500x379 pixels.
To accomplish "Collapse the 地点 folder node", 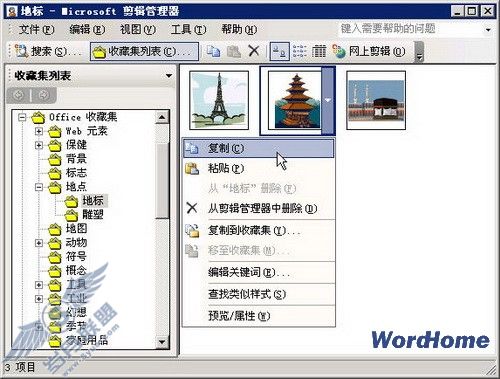I will click(x=39, y=187).
